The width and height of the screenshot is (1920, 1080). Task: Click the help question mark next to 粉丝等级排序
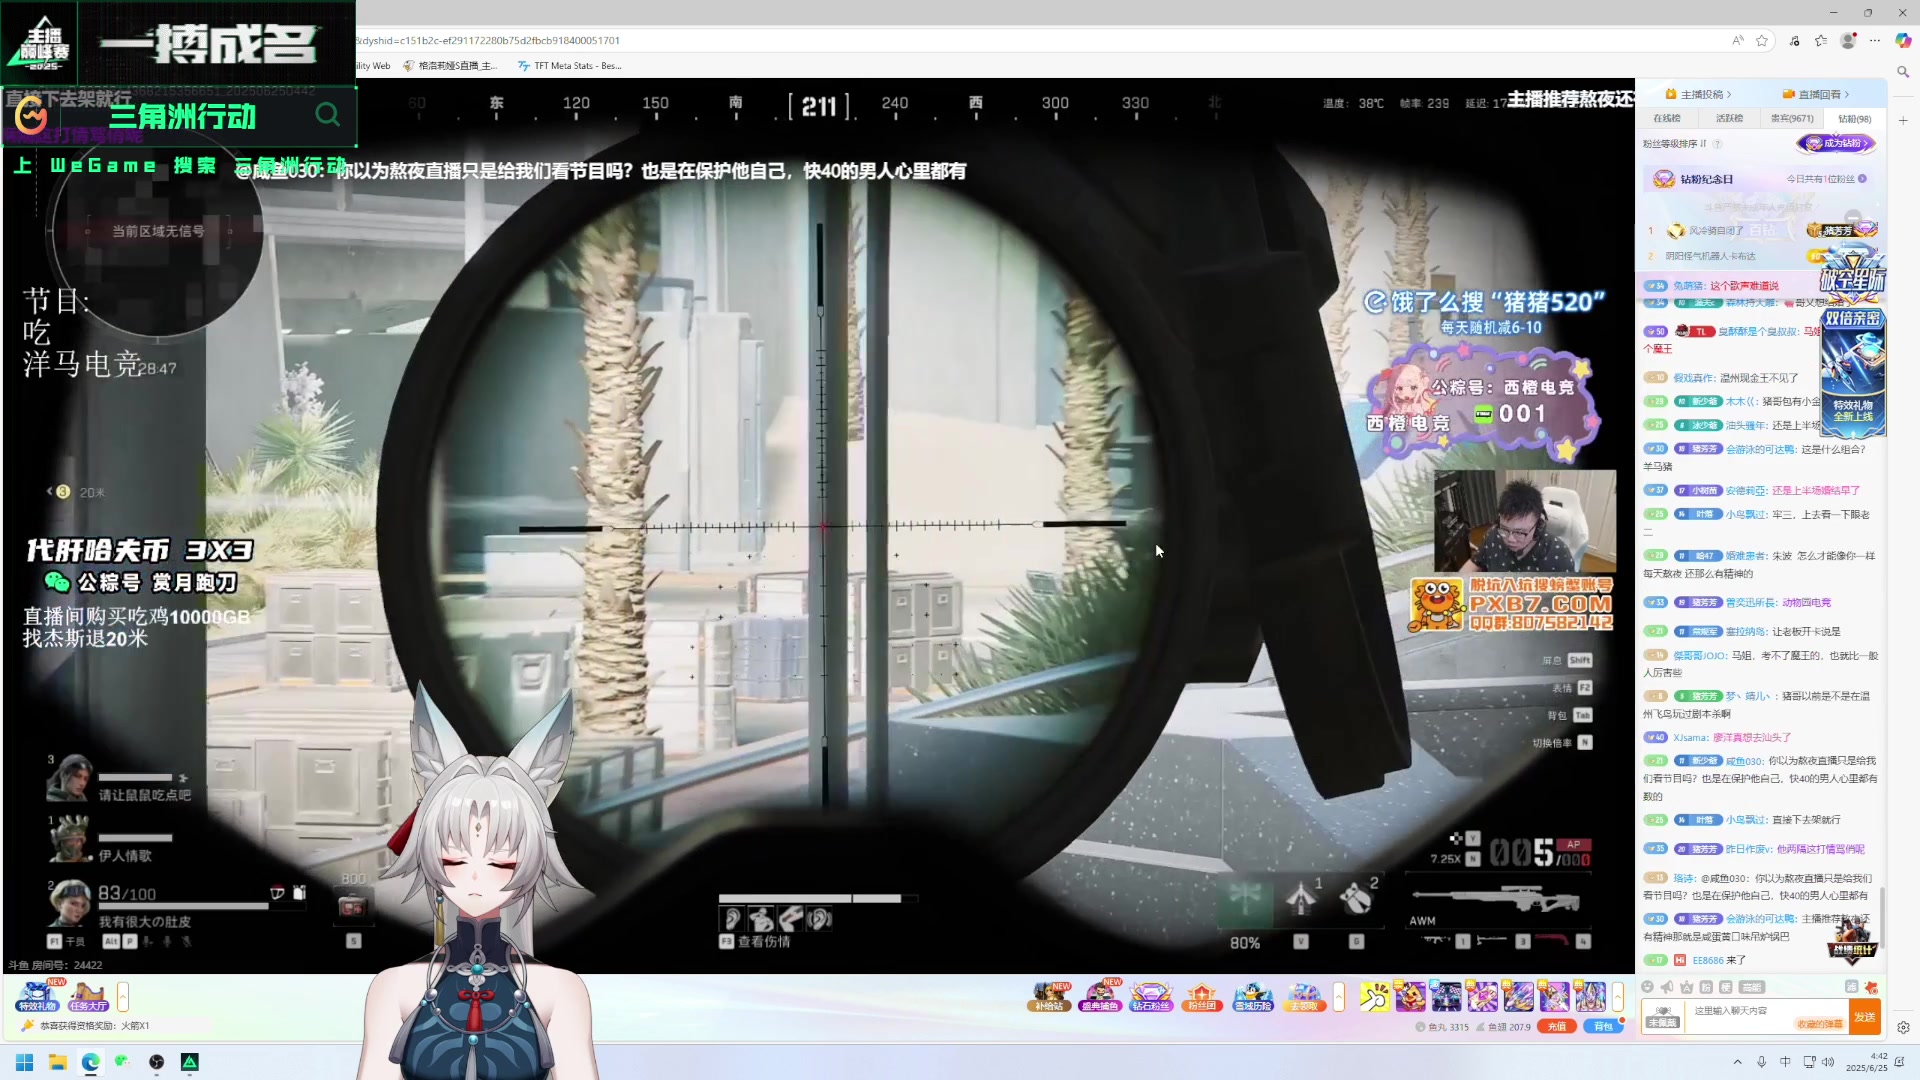1718,144
